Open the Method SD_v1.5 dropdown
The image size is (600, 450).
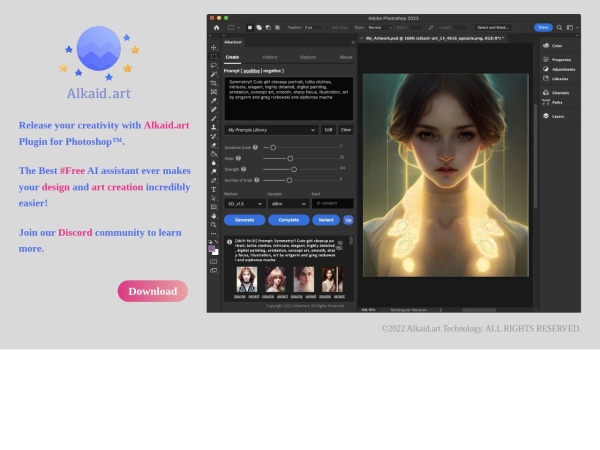click(x=243, y=203)
